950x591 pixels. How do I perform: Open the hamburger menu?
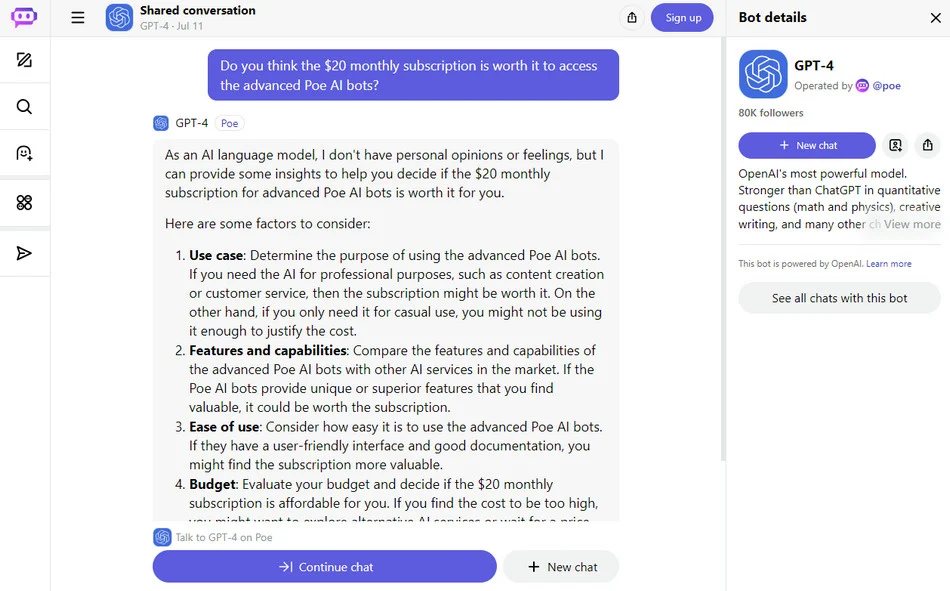coord(78,18)
